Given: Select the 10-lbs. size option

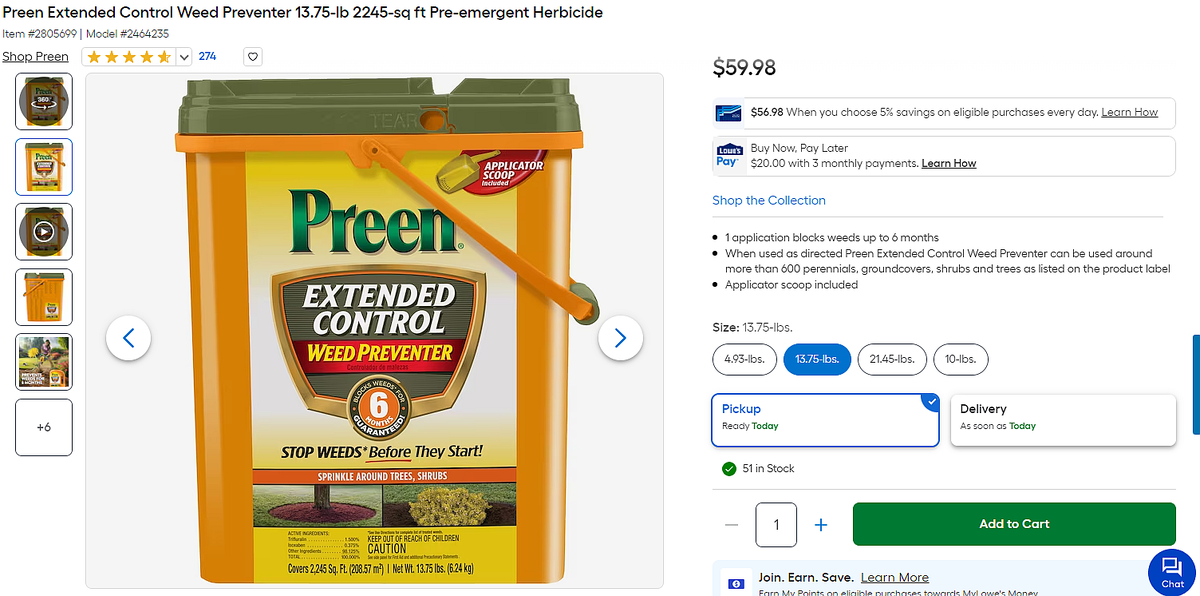Looking at the screenshot, I should click(x=961, y=359).
